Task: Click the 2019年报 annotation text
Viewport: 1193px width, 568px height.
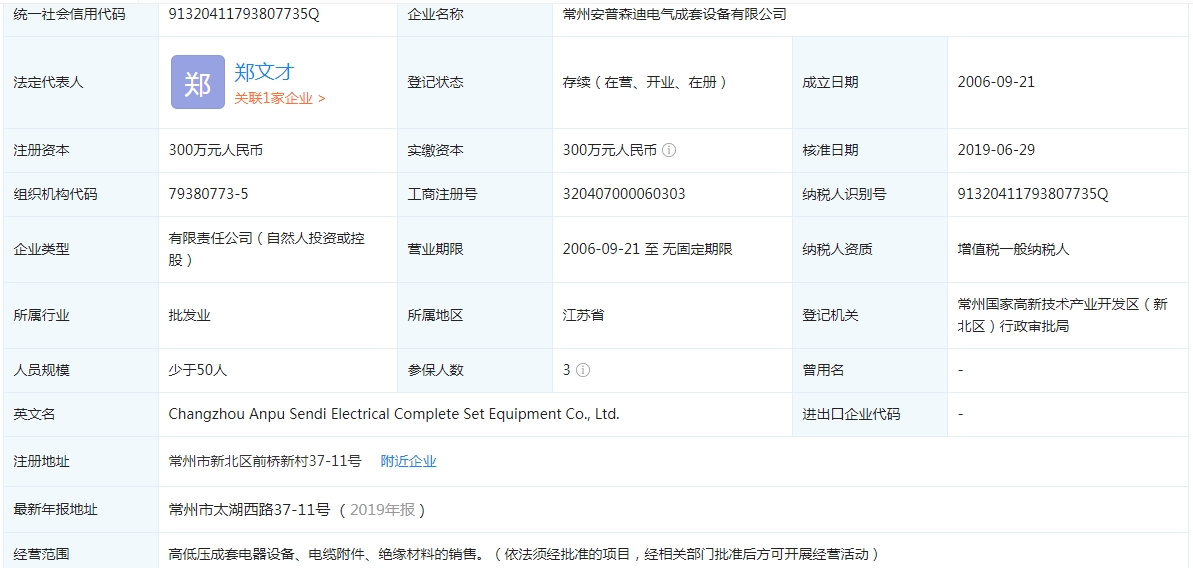Action: pyautogui.click(x=382, y=510)
